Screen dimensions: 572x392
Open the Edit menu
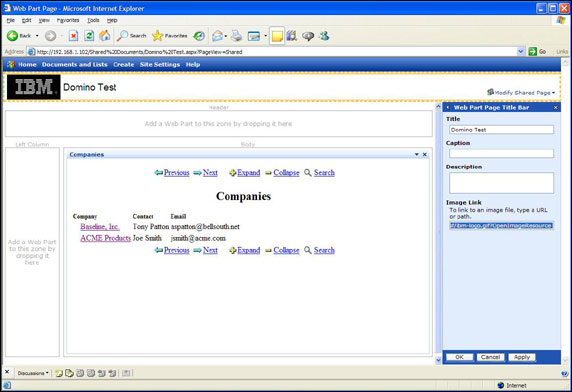point(26,20)
